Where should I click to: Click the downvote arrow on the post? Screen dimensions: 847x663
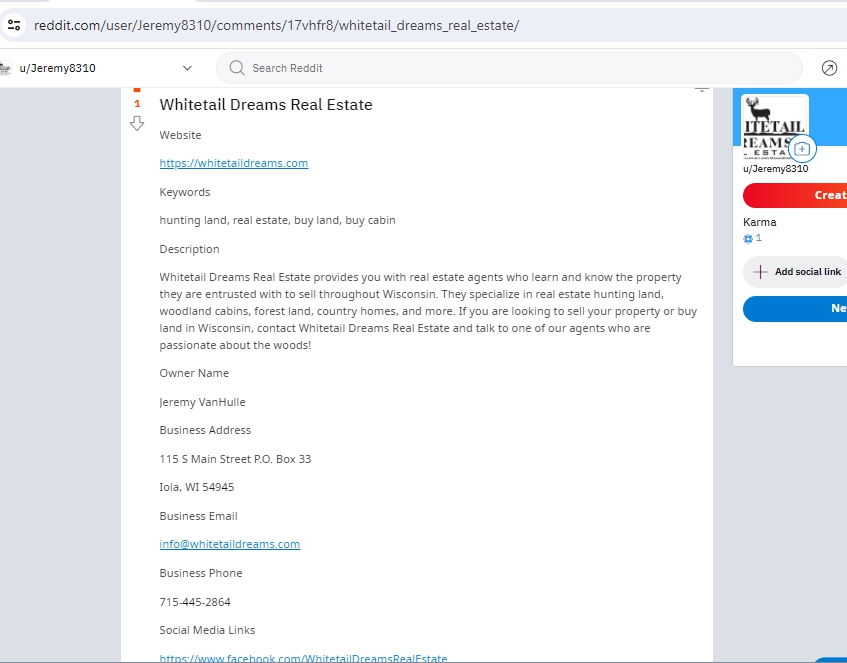138,123
